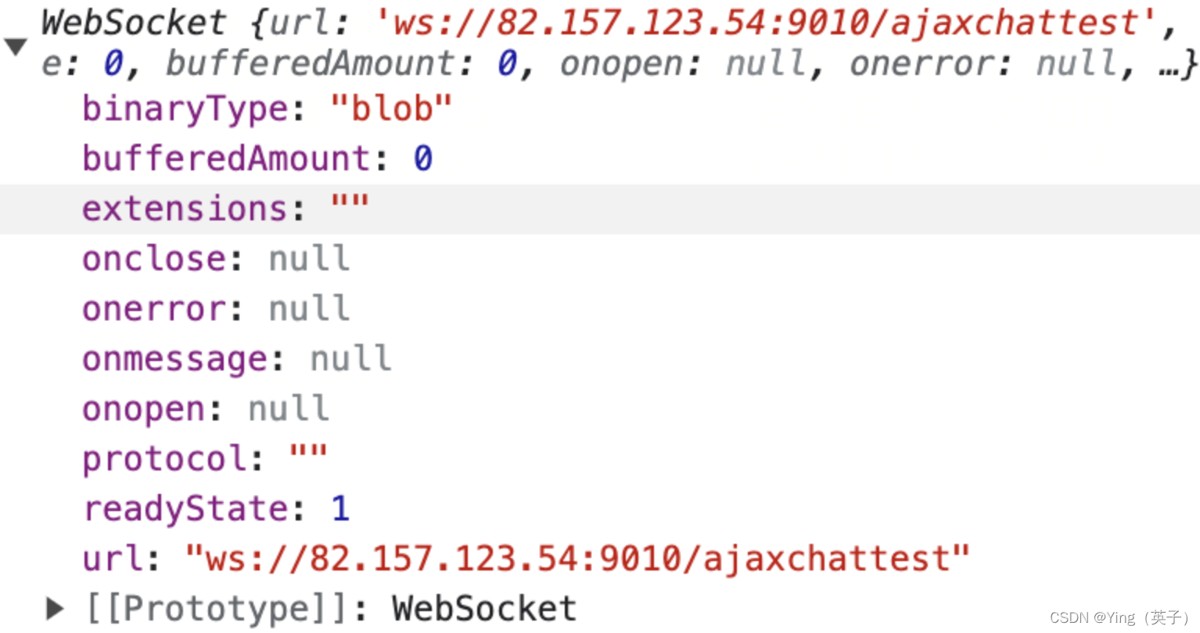Collapse the WebSocket object disclosure triangle
The image size is (1200, 633).
pyautogui.click(x=15, y=47)
